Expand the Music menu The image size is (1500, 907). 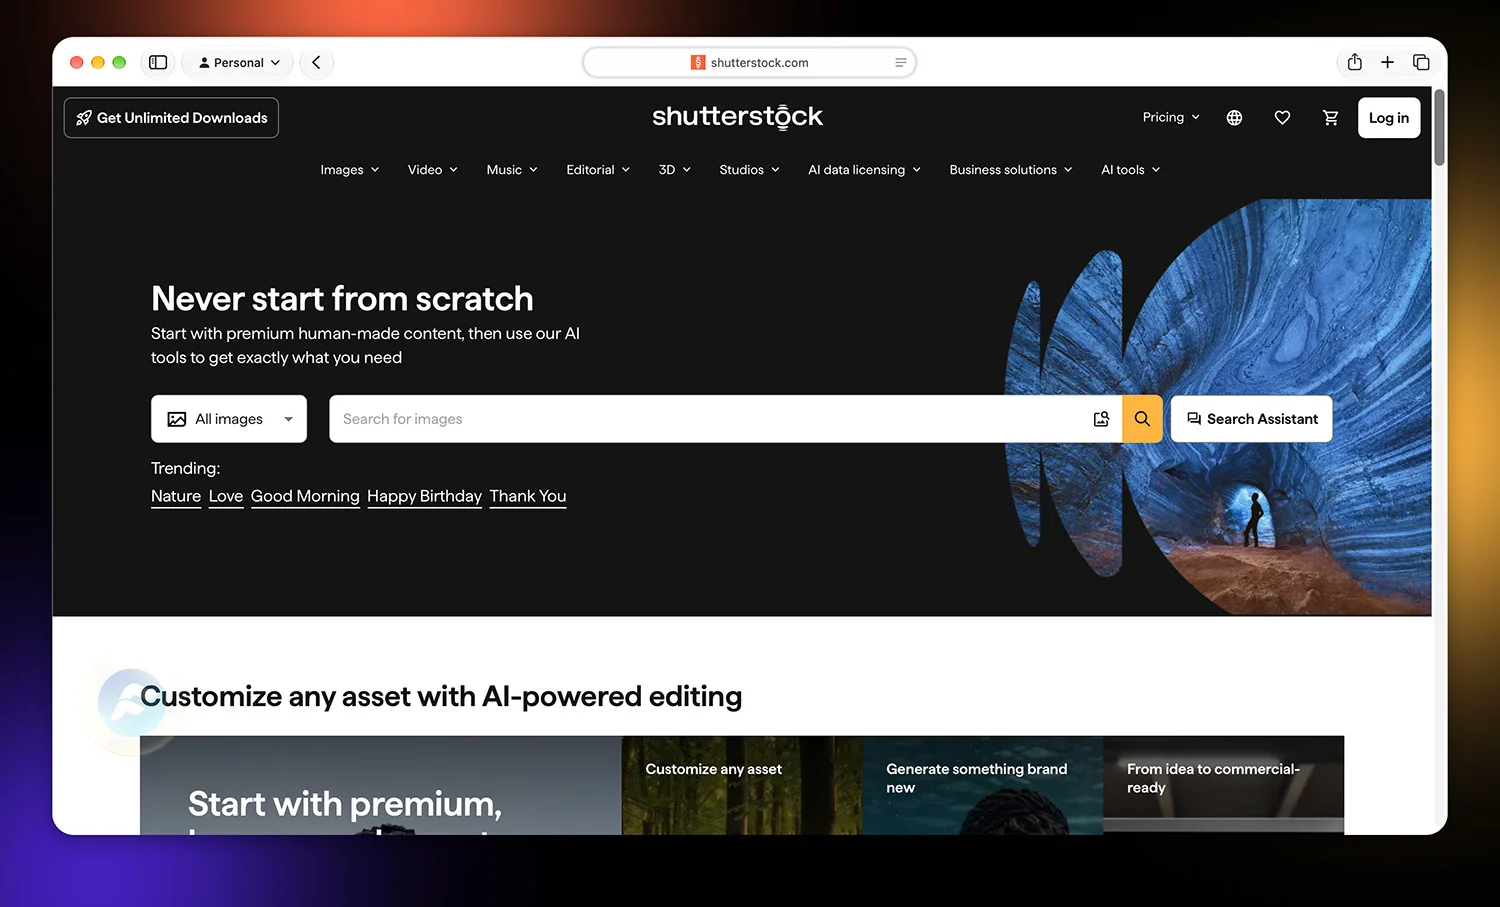point(512,170)
